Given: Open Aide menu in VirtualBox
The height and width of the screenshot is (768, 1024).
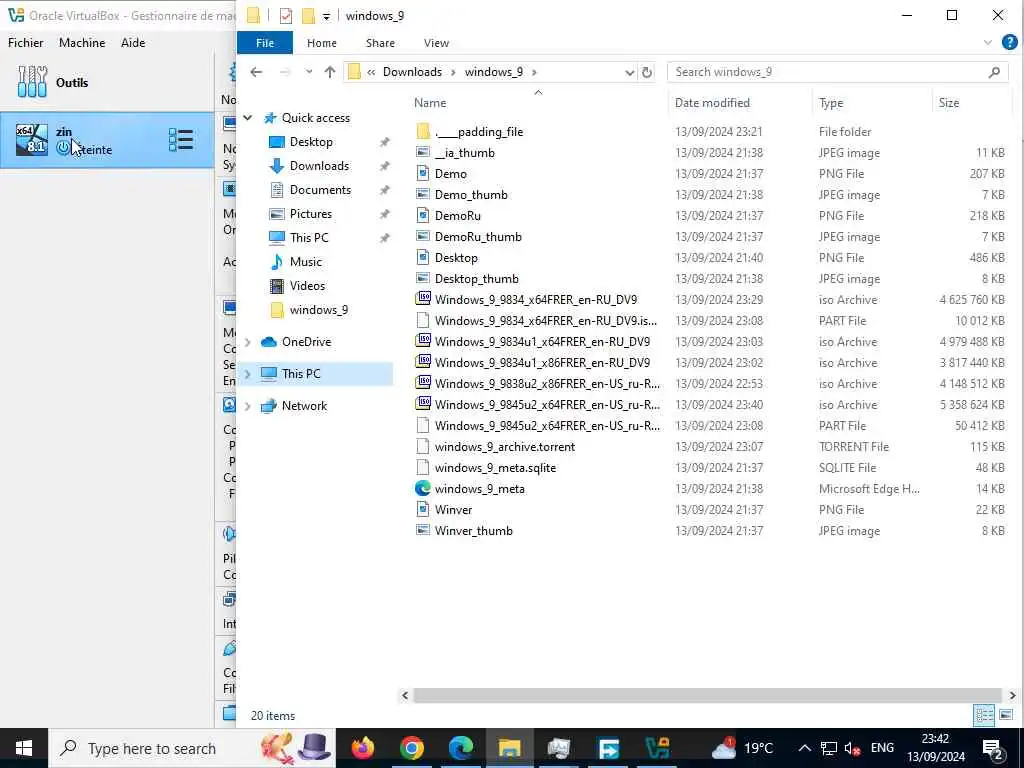Looking at the screenshot, I should tap(133, 42).
